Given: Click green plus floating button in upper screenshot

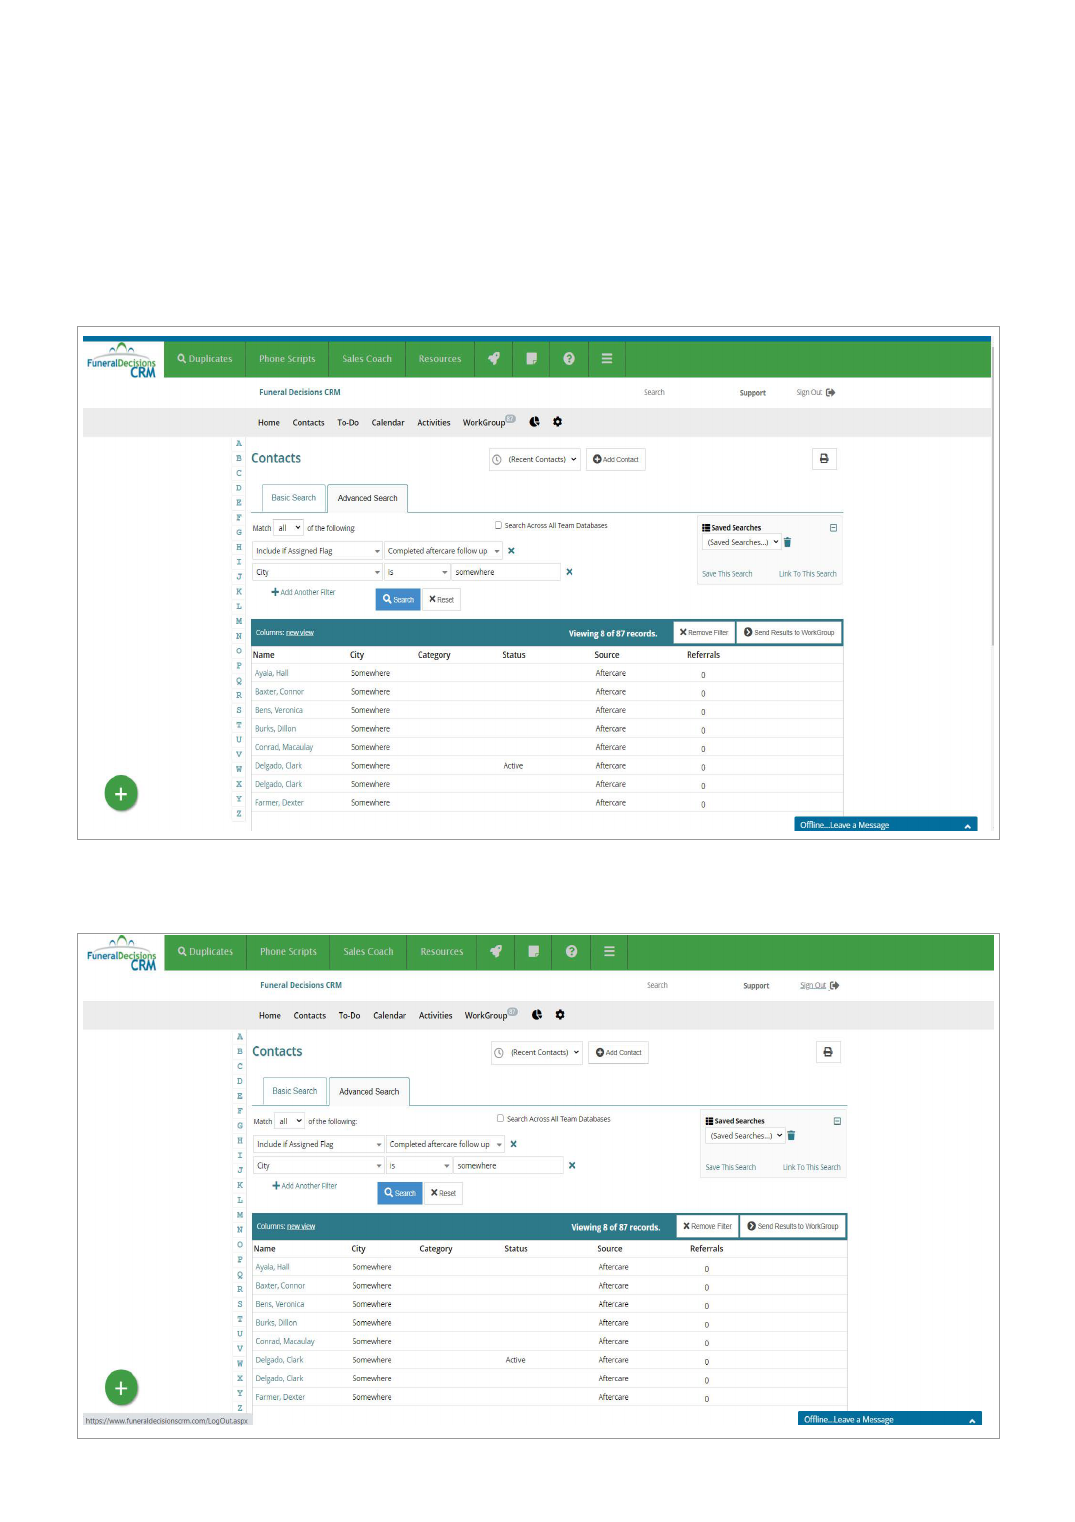Looking at the screenshot, I should click(x=121, y=794).
